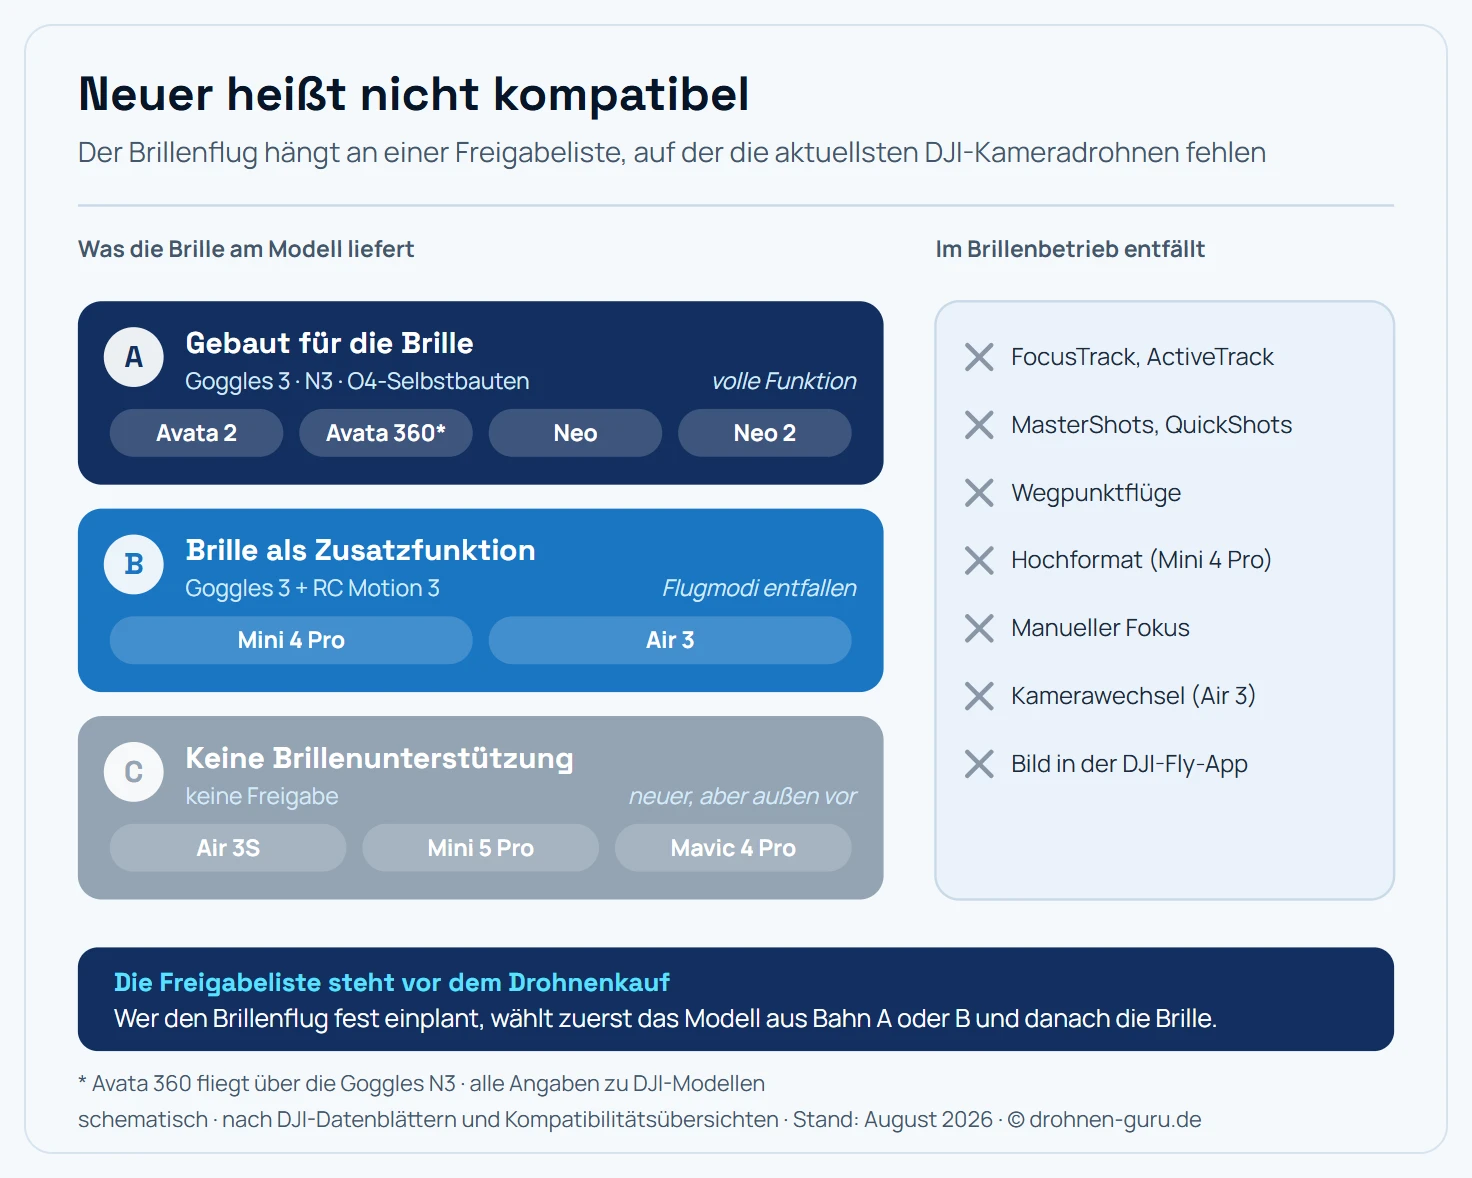1472x1178 pixels.
Task: Click the label 'Im Brillenbetrieb entfällt'
Action: pyautogui.click(x=1070, y=249)
